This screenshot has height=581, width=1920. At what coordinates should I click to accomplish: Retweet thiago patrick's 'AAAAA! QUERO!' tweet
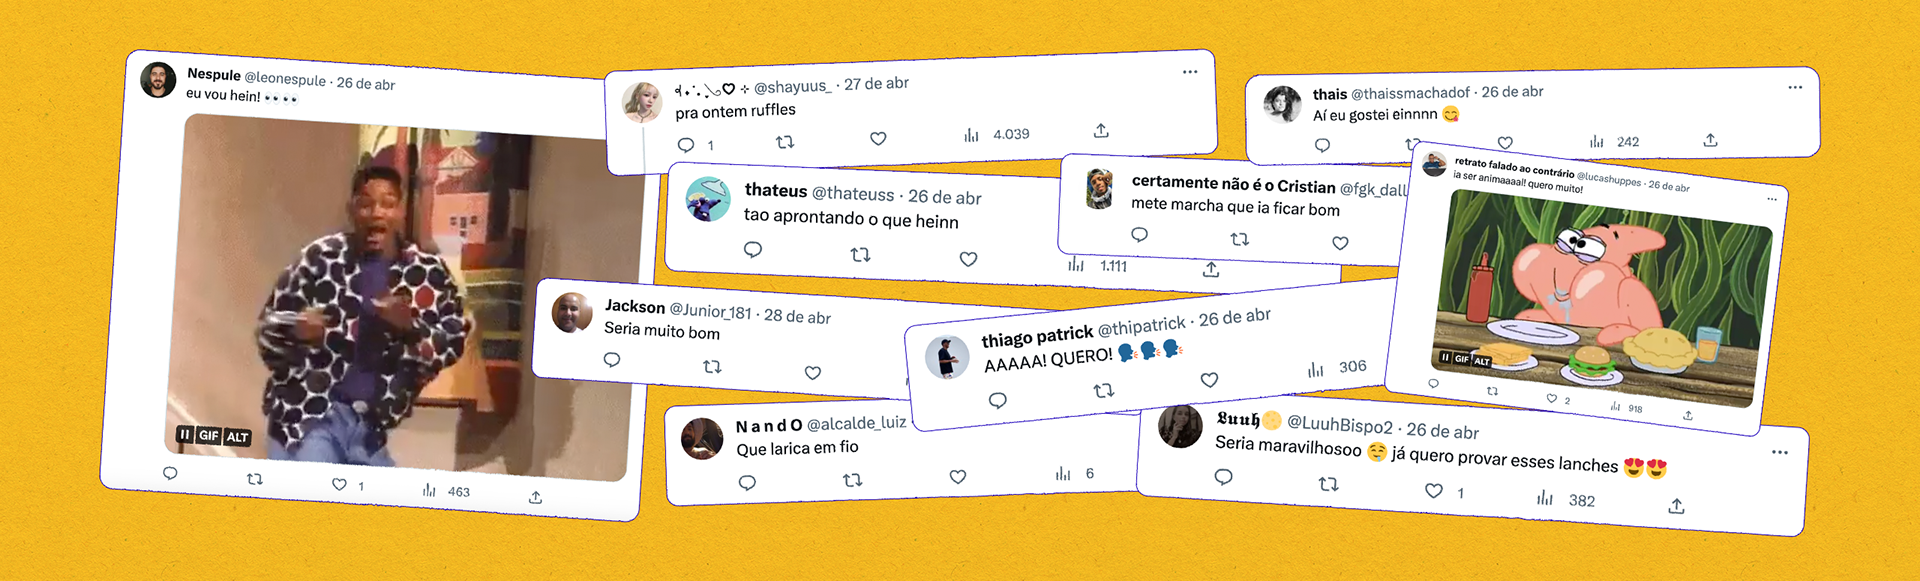tap(1104, 390)
